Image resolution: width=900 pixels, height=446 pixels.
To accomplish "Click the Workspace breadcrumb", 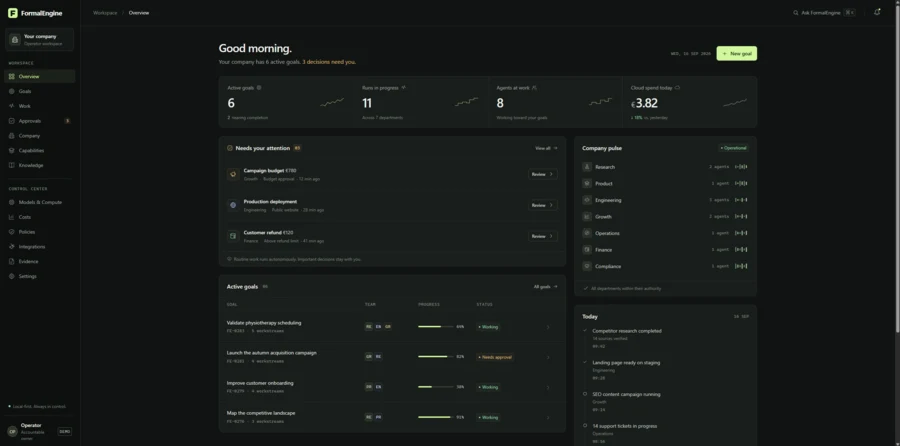I will coord(105,13).
